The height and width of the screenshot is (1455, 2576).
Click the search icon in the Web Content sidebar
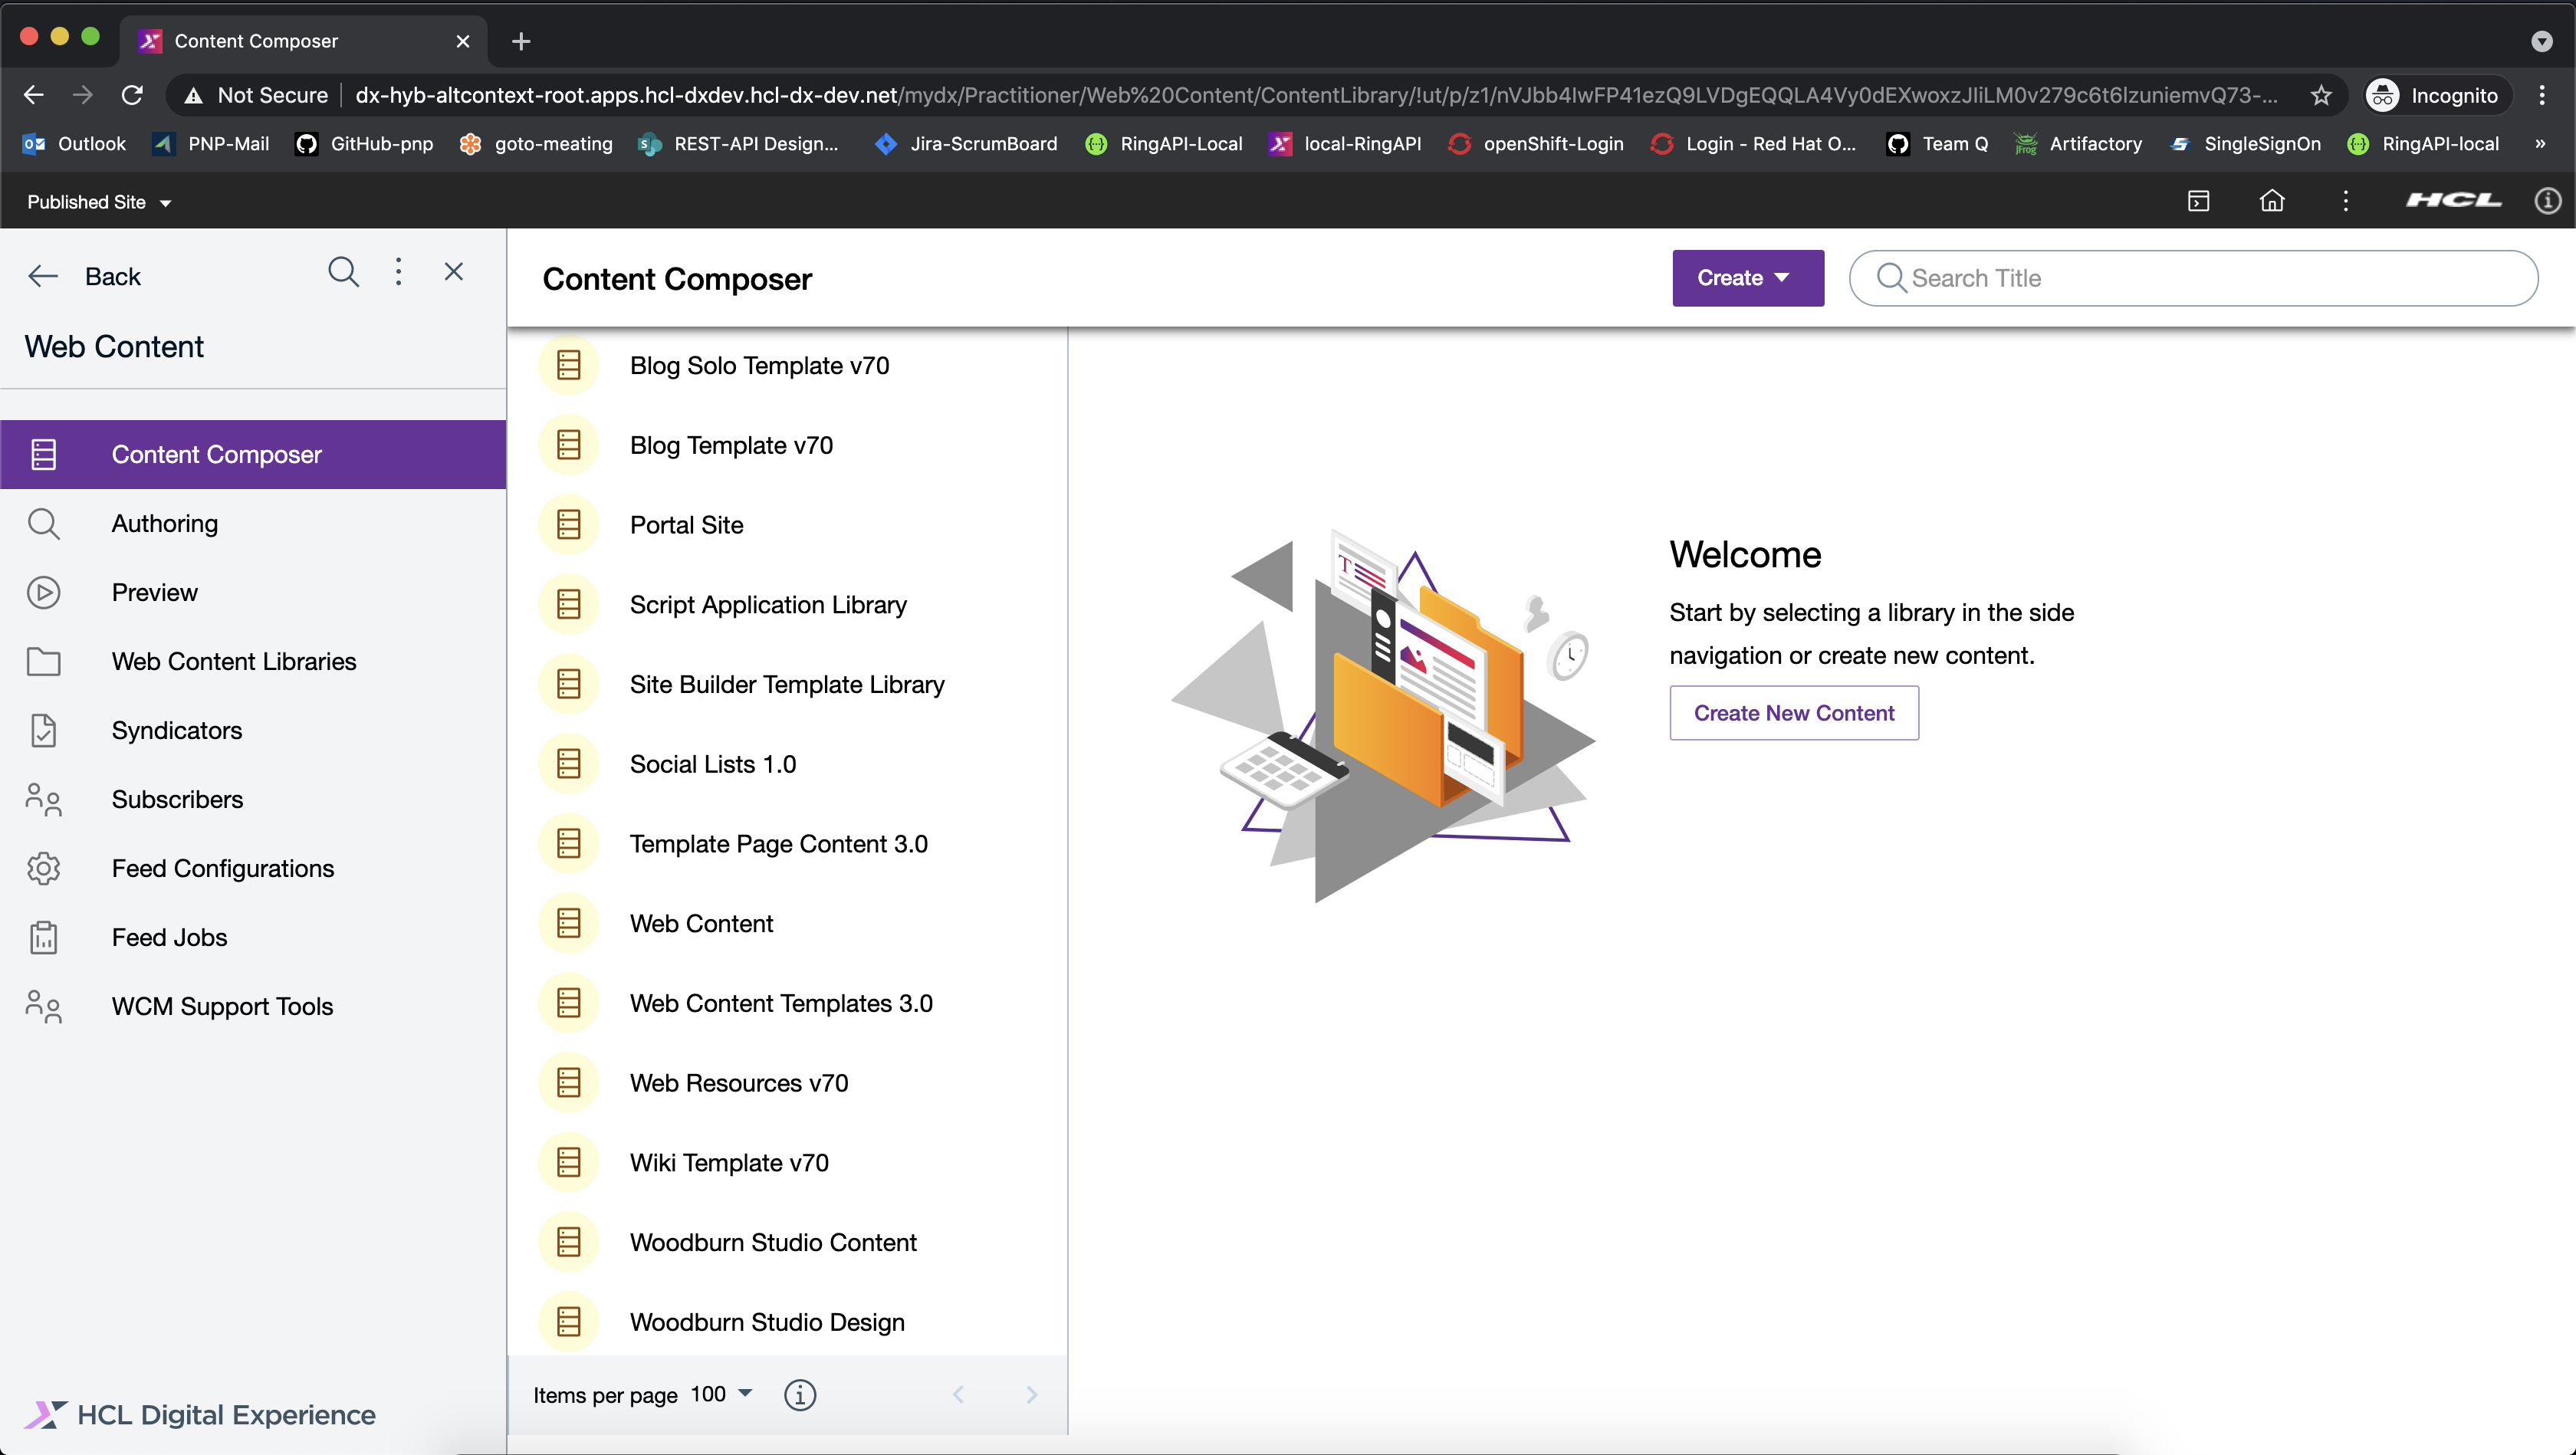pos(343,272)
